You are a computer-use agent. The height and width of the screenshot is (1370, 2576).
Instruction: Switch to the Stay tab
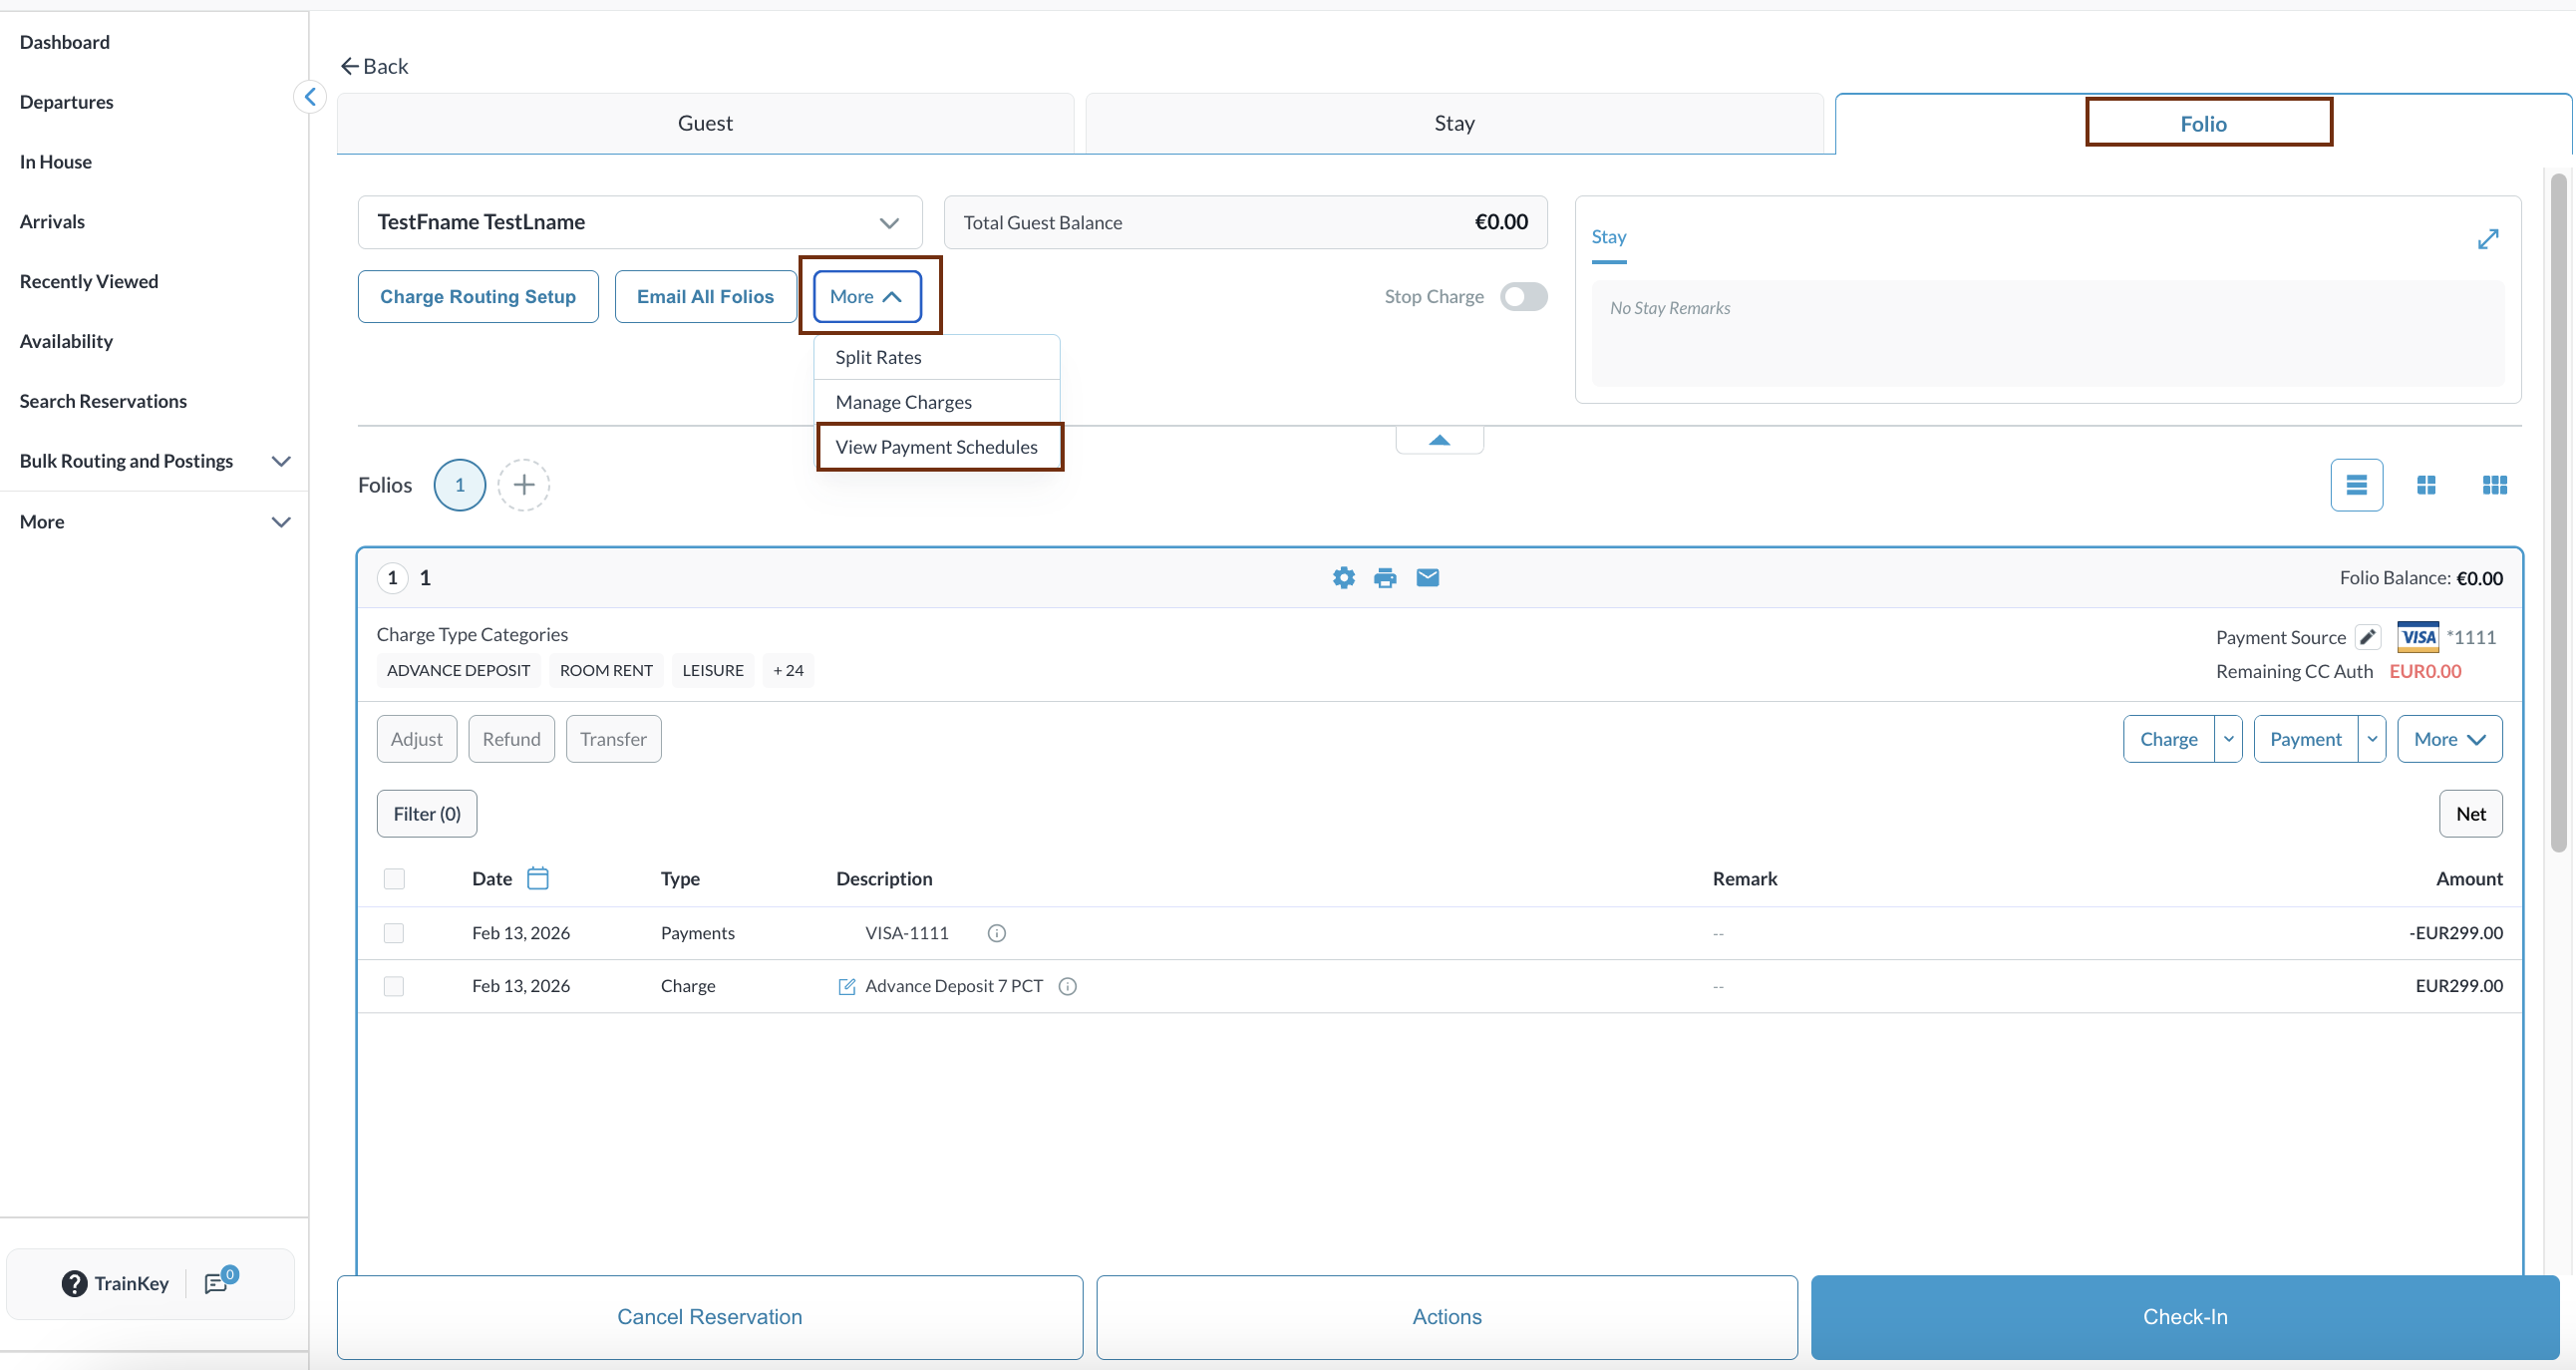(x=1453, y=123)
